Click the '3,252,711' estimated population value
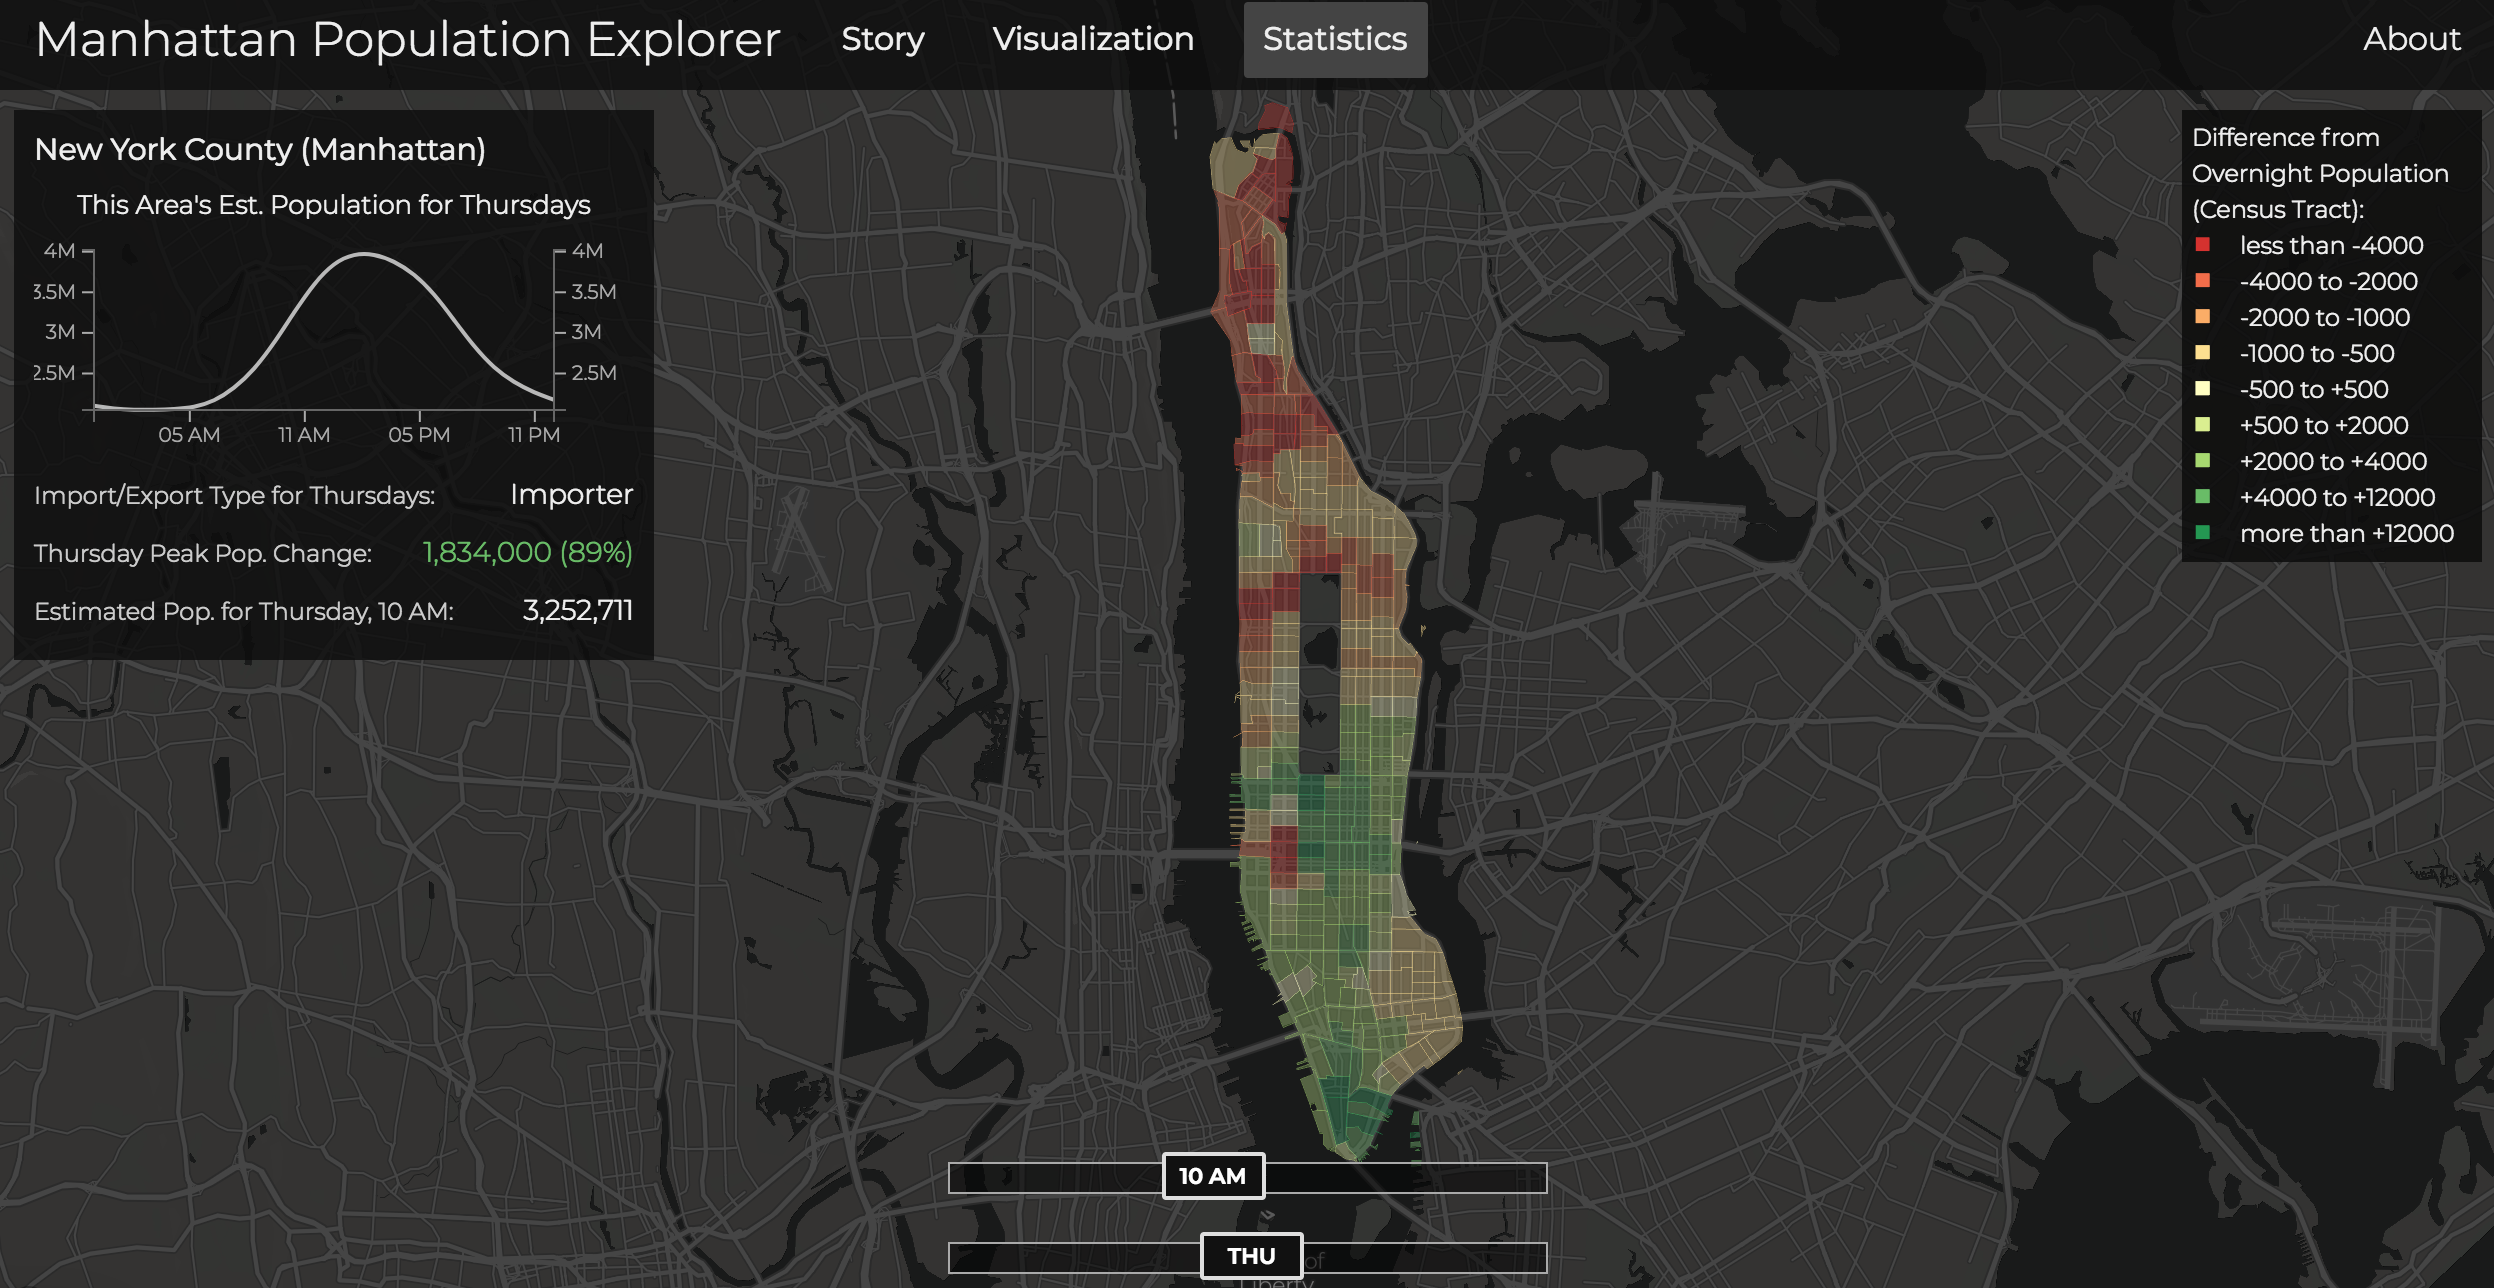Screen dimensions: 2494x1288 (578, 610)
